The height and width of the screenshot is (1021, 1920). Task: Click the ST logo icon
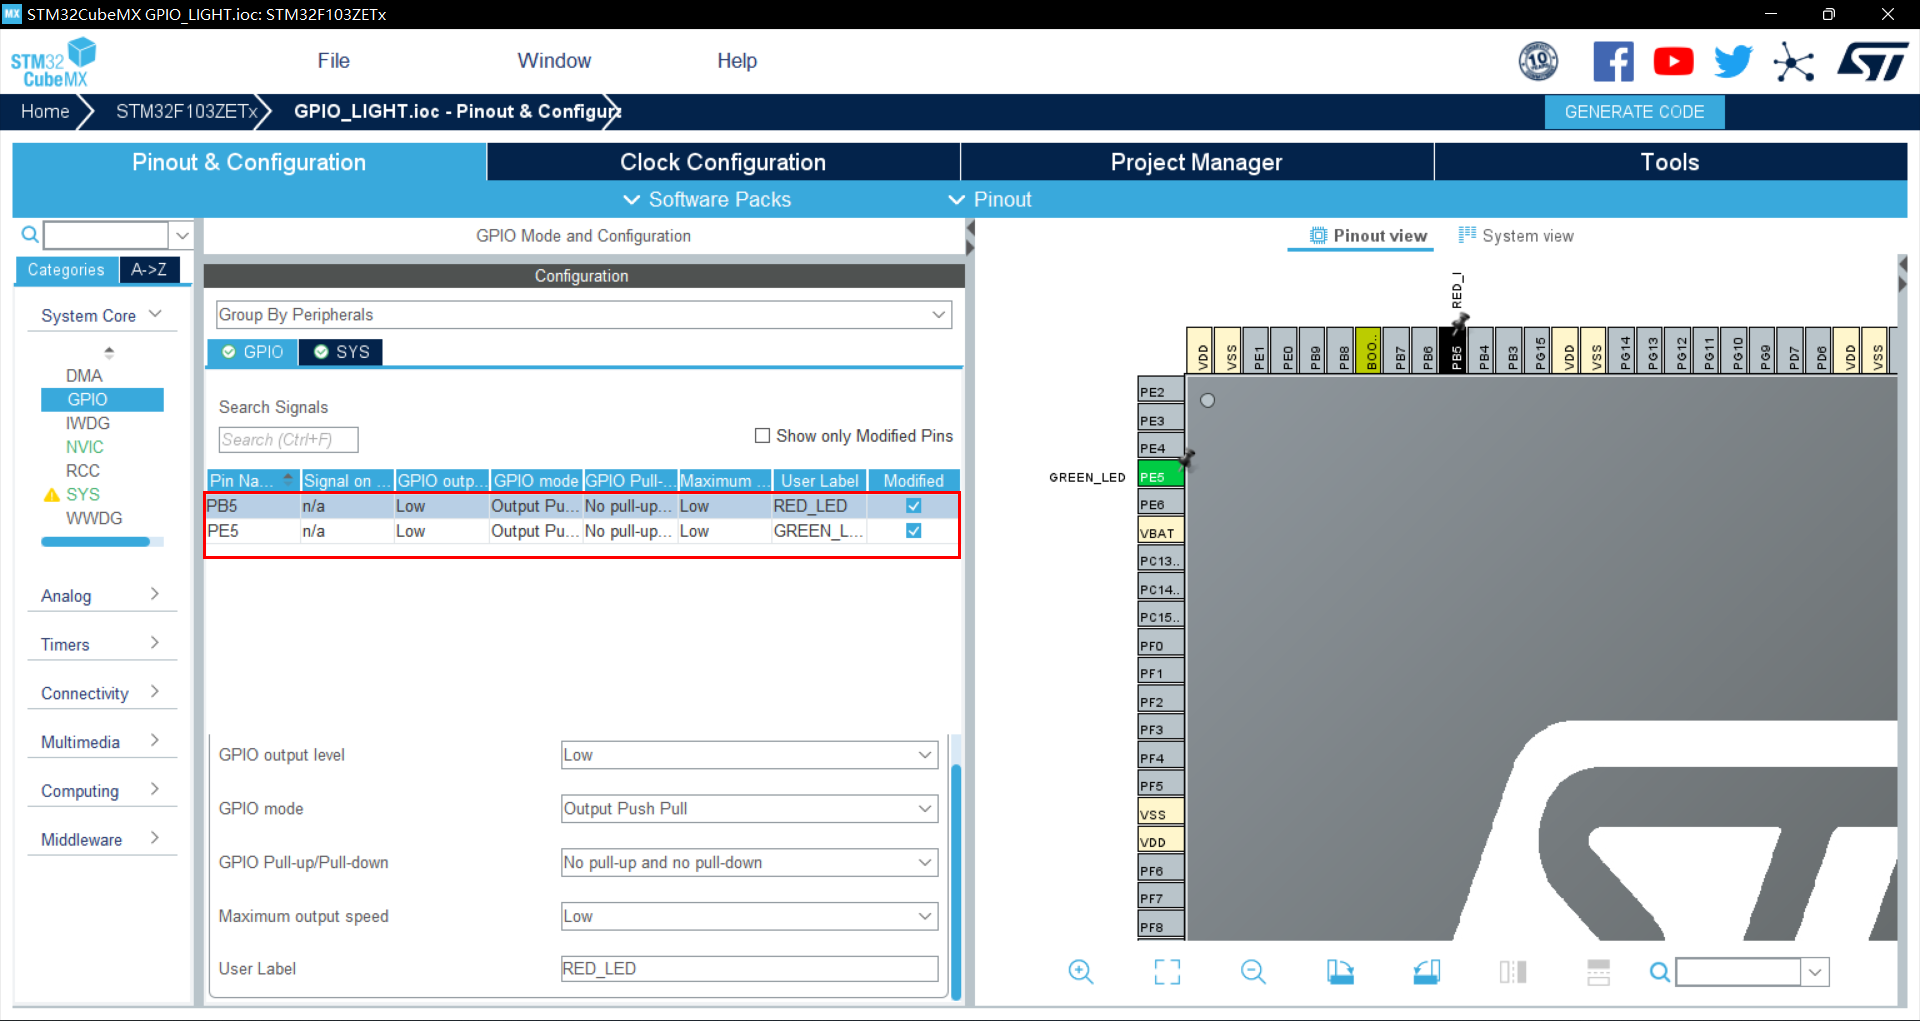1872,62
